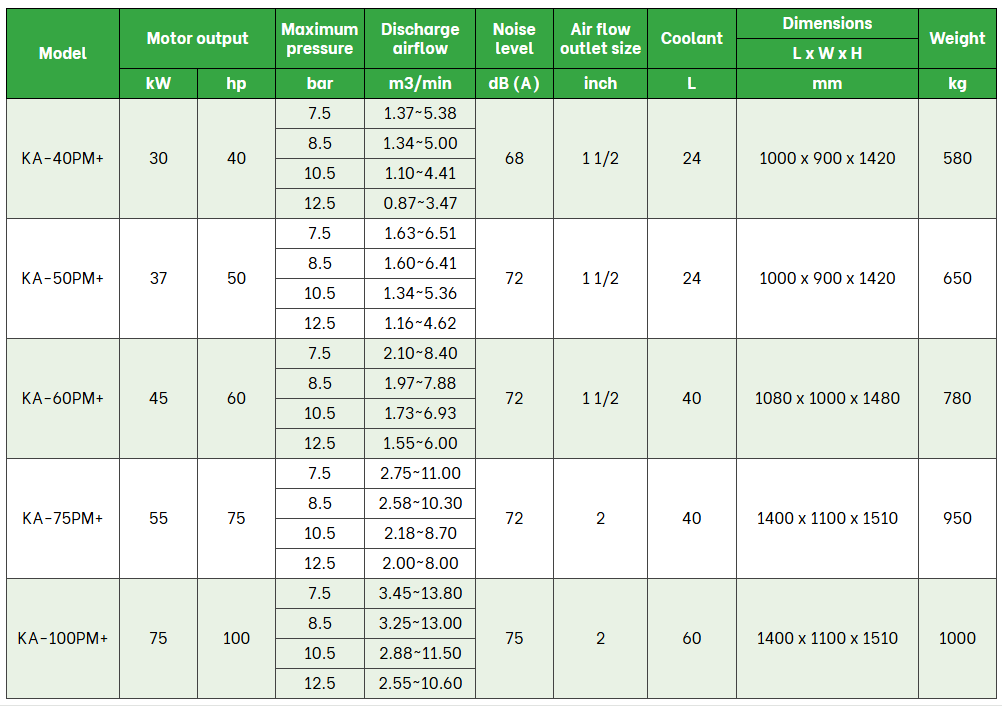Select the Discharge airflow header
The height and width of the screenshot is (706, 1002).
tap(420, 39)
